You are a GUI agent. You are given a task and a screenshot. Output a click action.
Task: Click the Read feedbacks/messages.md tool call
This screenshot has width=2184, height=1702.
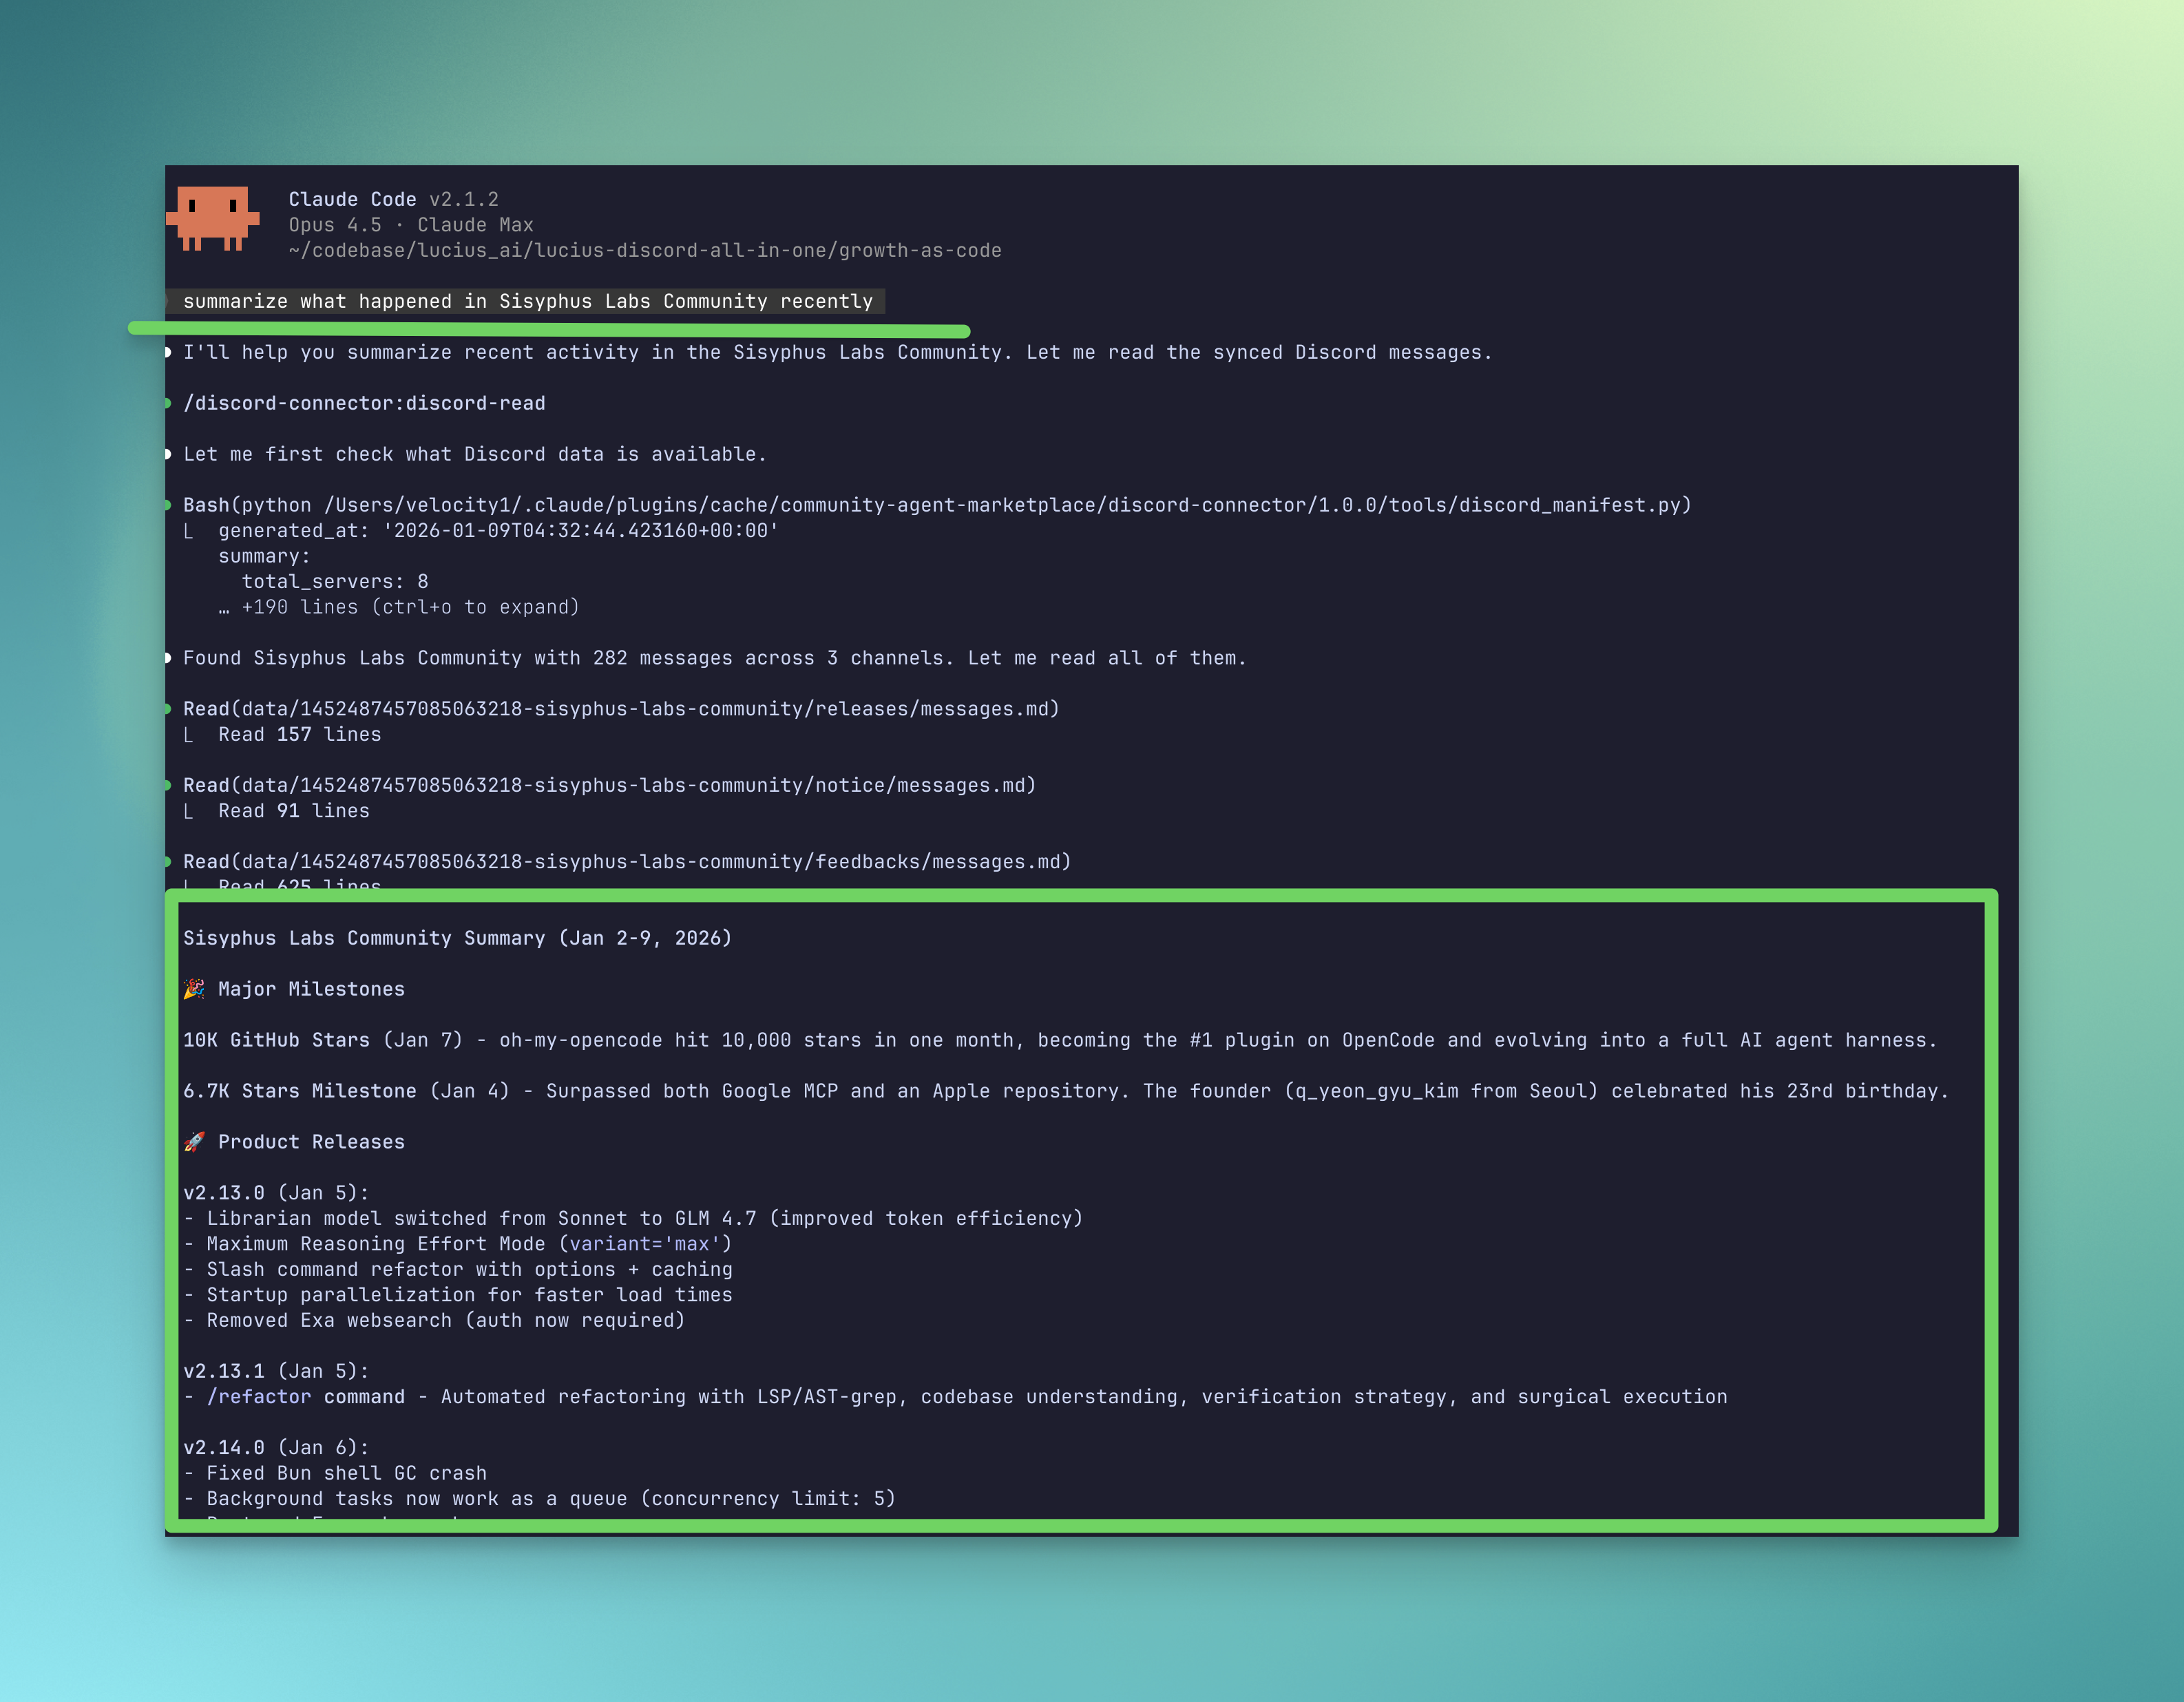pos(627,862)
